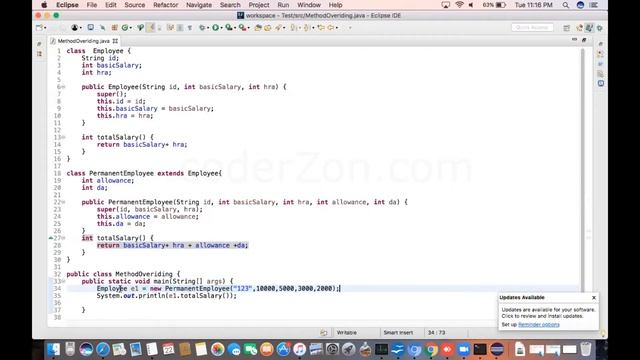Switch to the Java perspective icon
Image resolution: width=640 pixels, height=360 pixels.
pyautogui.click(x=589, y=28)
